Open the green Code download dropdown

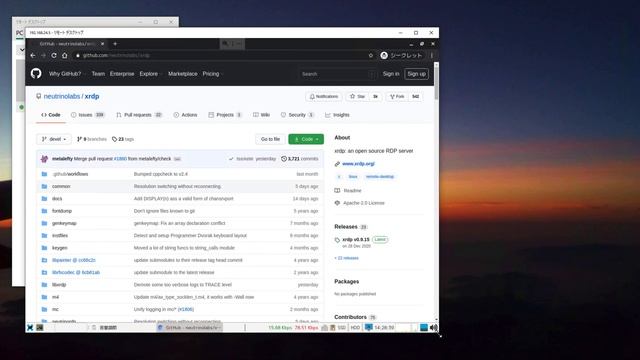pos(306,139)
